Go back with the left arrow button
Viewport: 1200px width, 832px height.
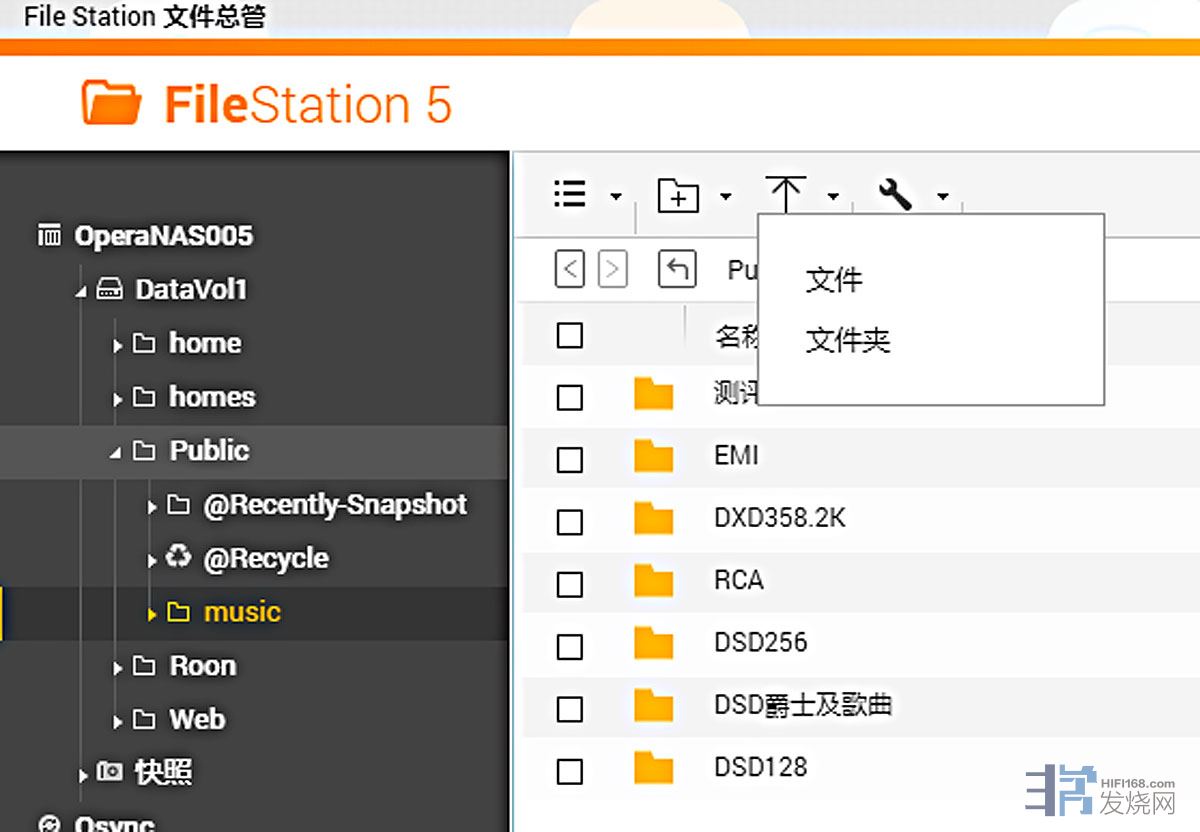[569, 270]
